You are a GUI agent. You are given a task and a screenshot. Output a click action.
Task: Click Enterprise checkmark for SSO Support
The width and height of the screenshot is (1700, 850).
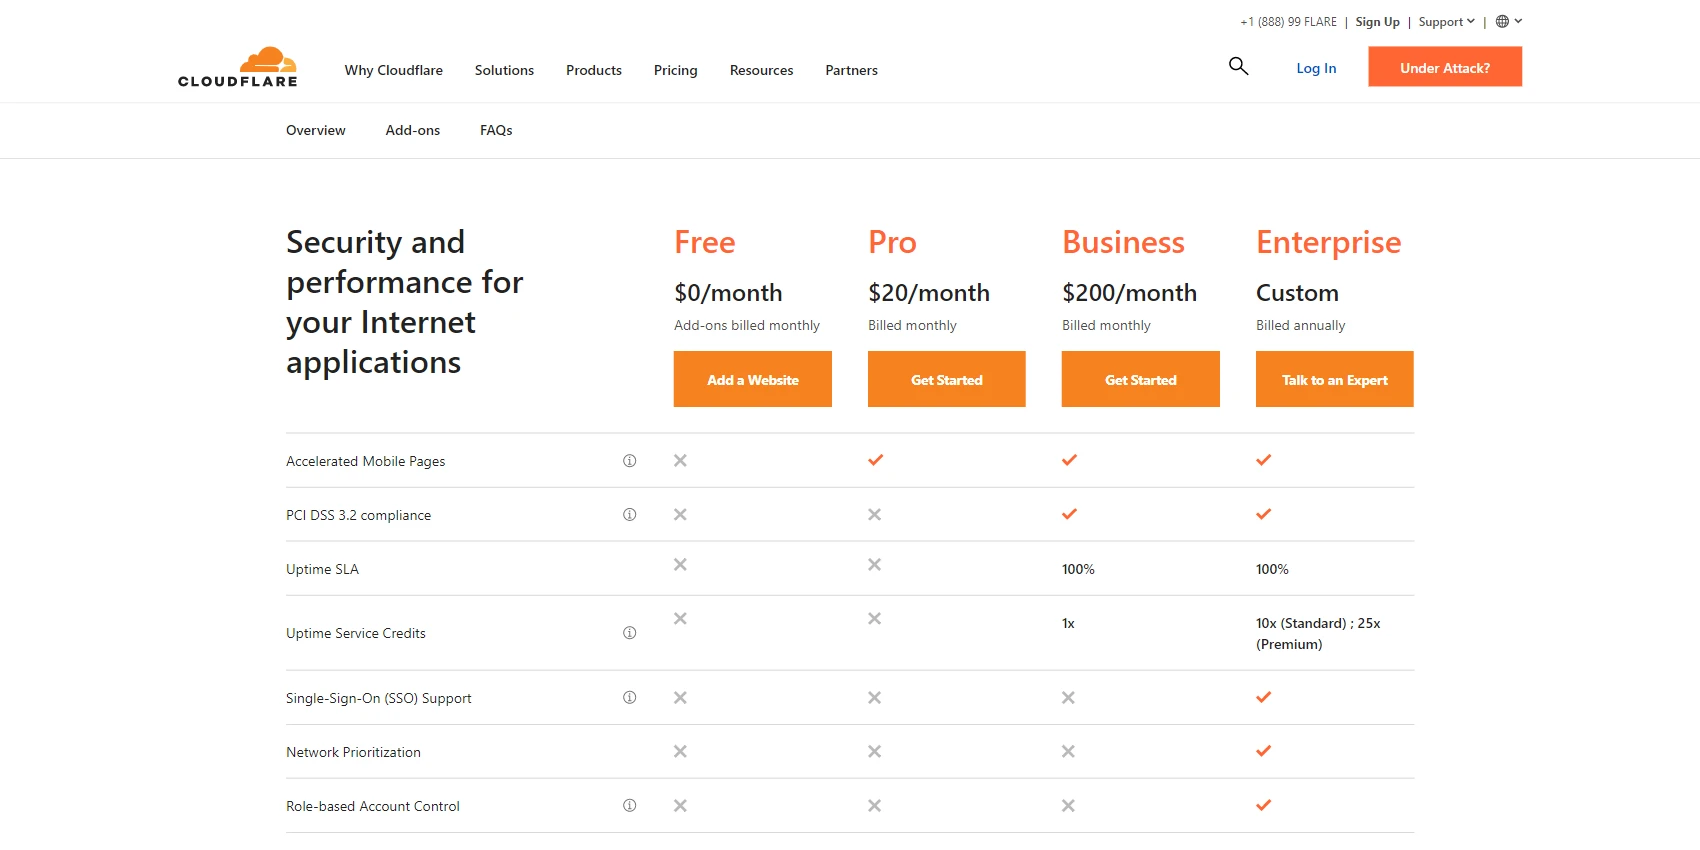tap(1263, 697)
